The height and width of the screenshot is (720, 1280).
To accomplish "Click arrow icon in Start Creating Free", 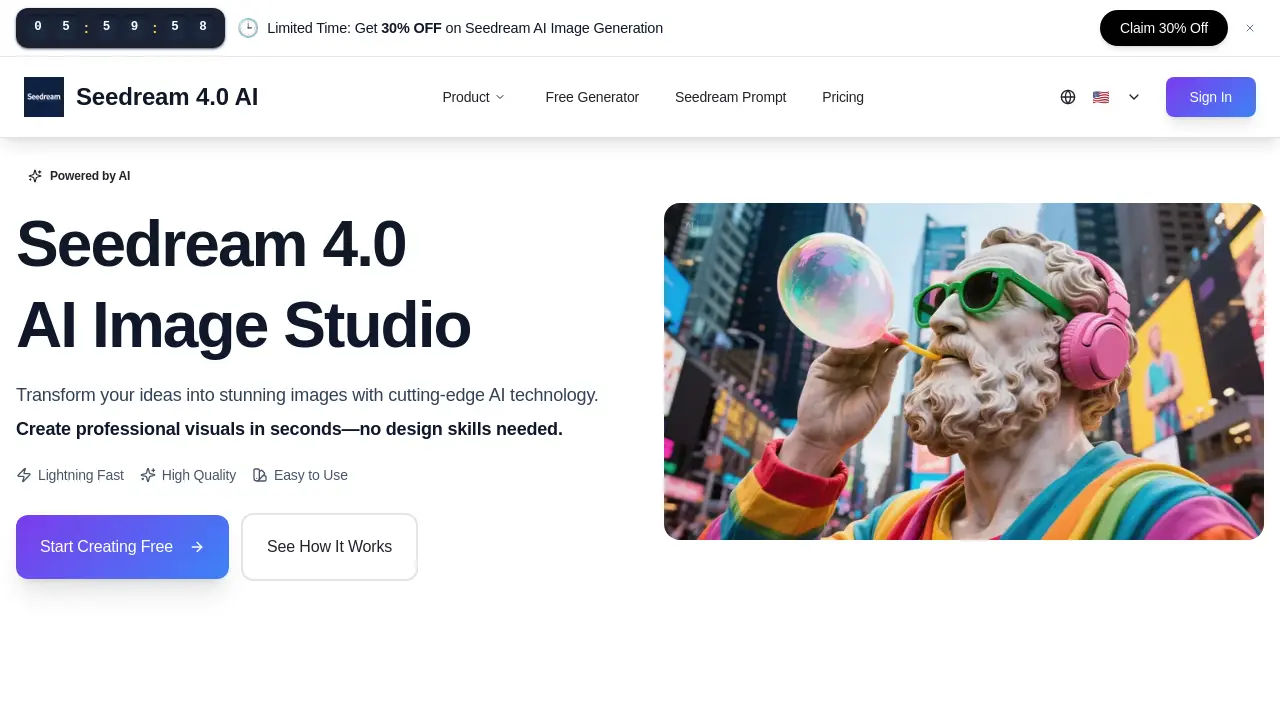I will tap(197, 547).
